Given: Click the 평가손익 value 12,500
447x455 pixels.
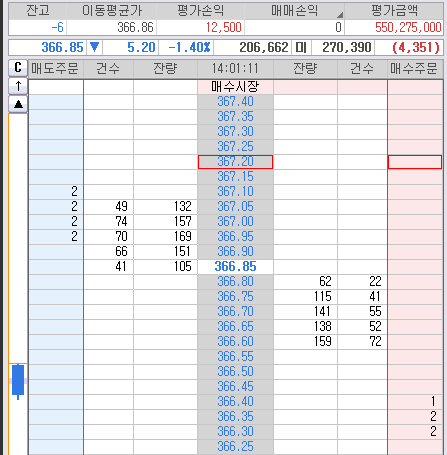Looking at the screenshot, I should pyautogui.click(x=201, y=27).
